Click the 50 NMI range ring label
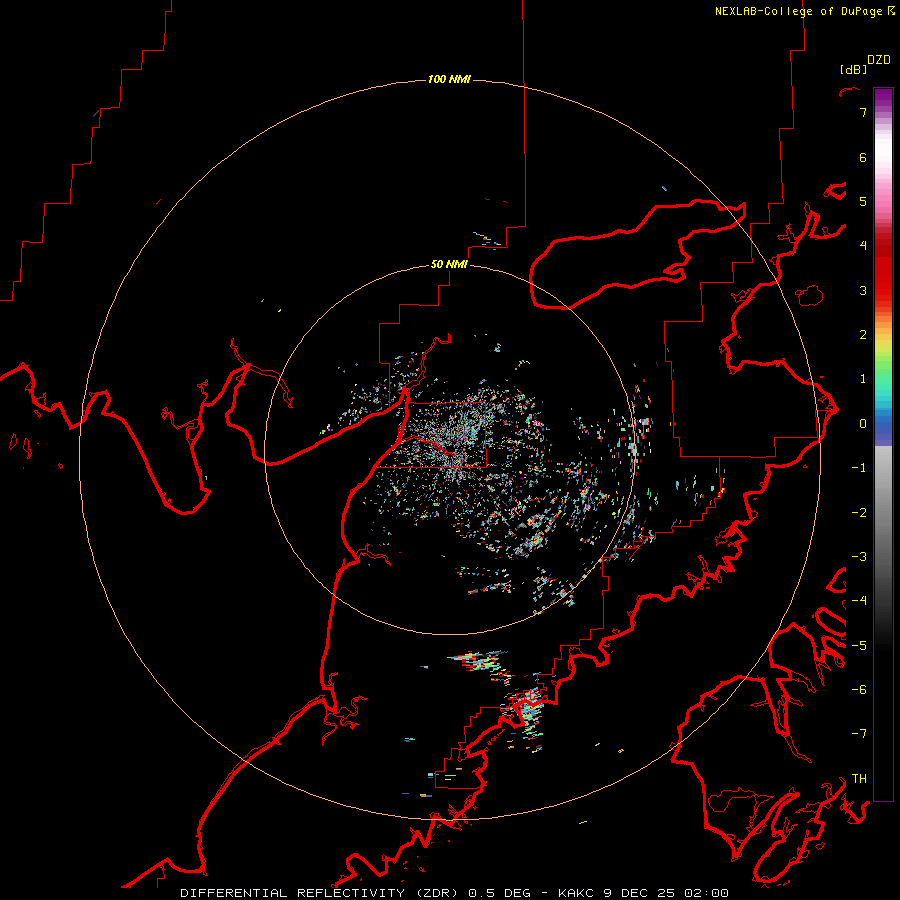900x900 pixels. click(x=449, y=264)
